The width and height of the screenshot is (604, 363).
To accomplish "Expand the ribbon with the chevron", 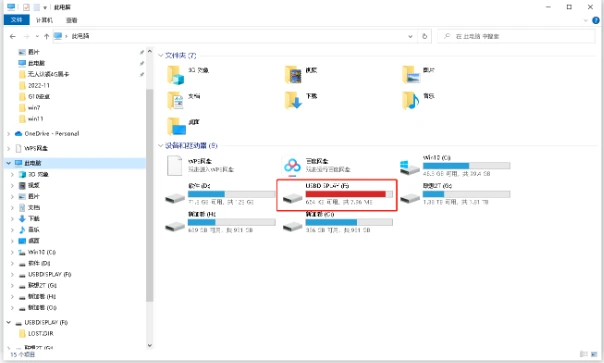I will point(586,20).
